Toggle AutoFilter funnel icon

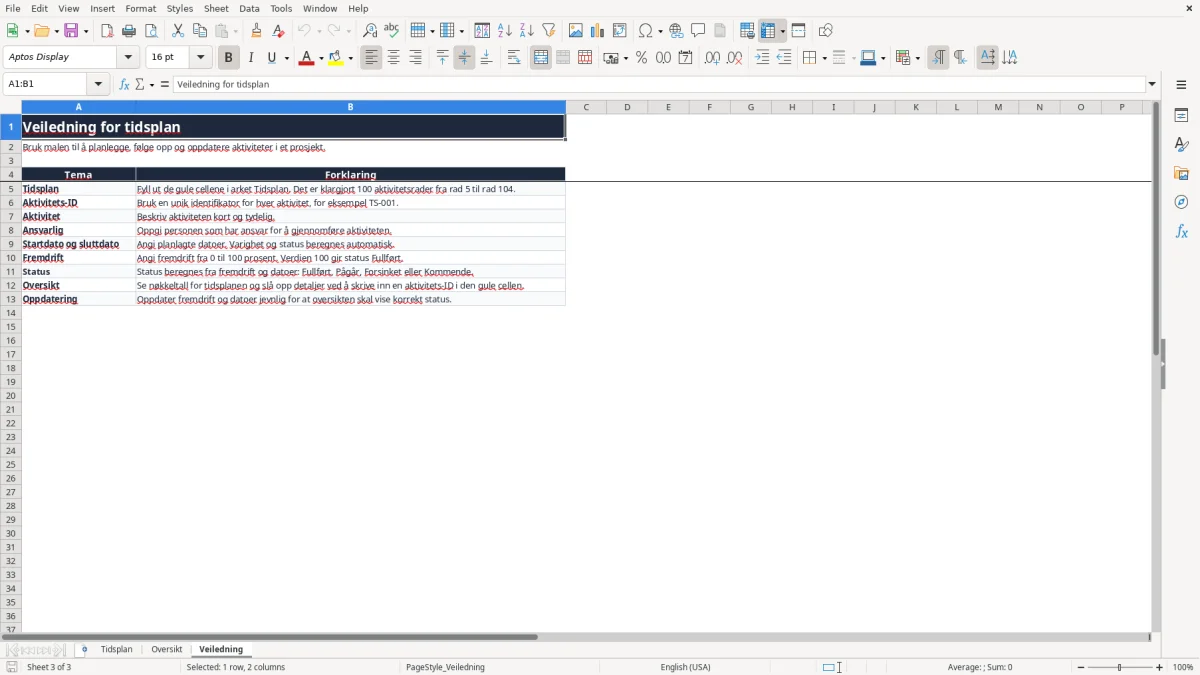click(549, 31)
